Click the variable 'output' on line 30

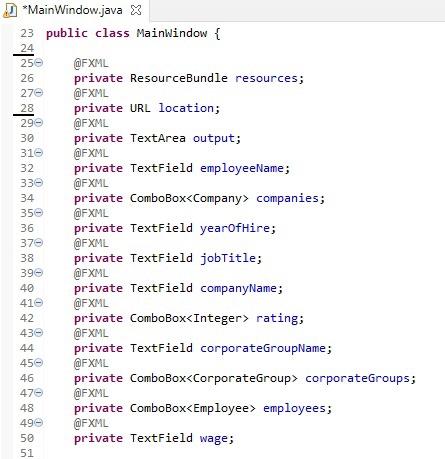pyautogui.click(x=214, y=138)
